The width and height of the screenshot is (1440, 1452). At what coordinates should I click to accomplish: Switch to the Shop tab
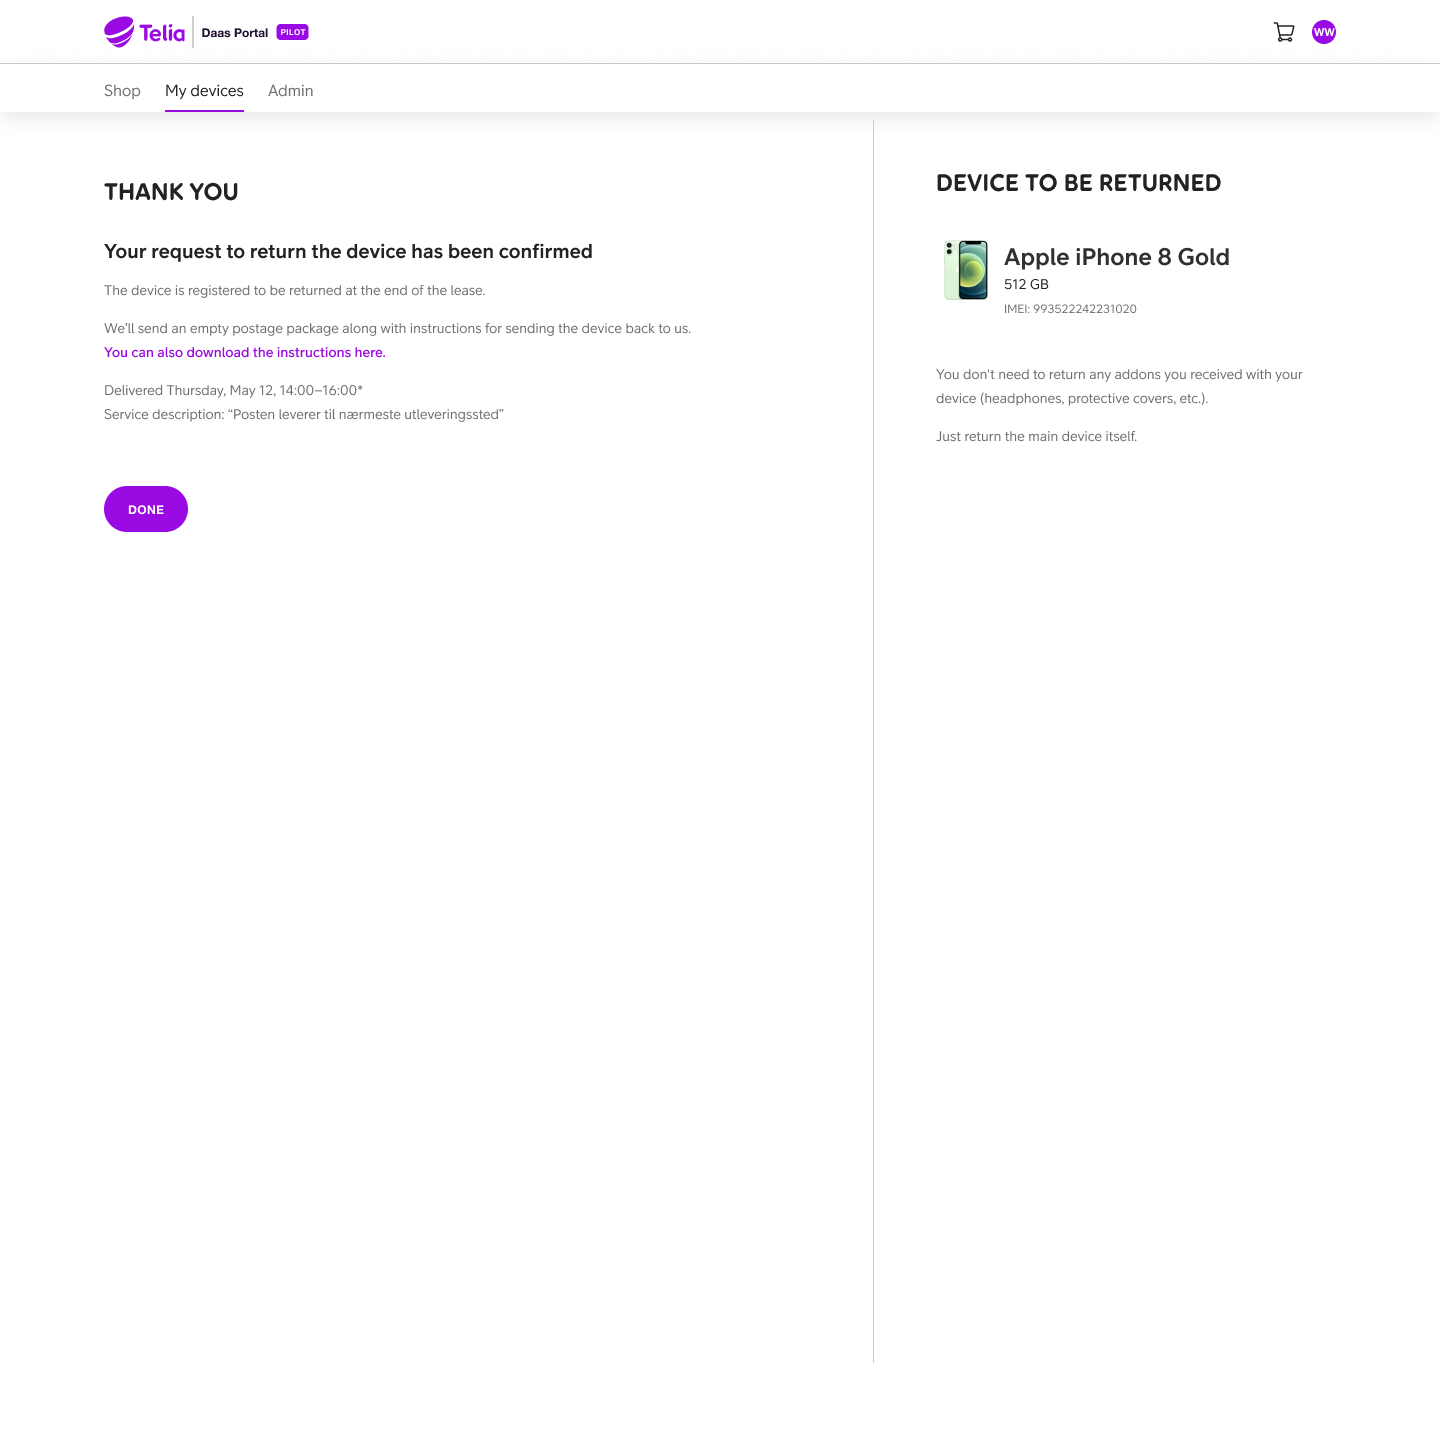point(122,90)
